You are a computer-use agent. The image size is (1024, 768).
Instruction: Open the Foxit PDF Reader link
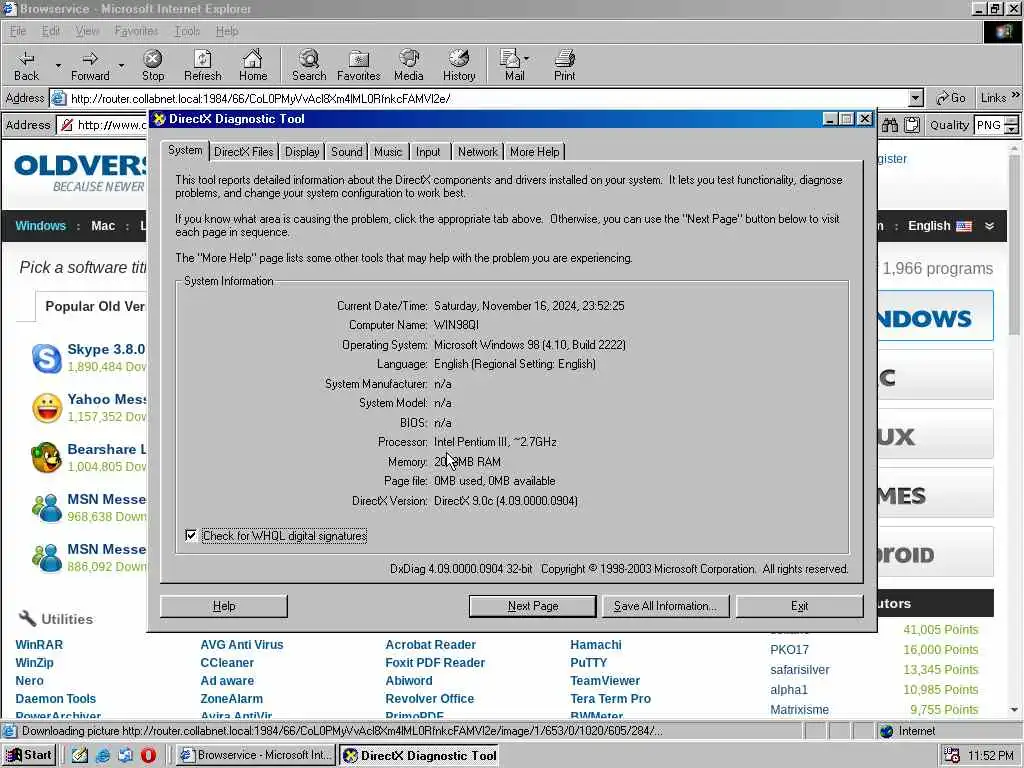(x=435, y=662)
